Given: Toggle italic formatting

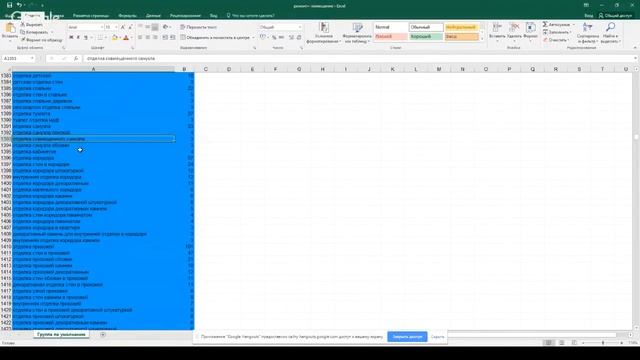Looking at the screenshot, I should coord(78,38).
